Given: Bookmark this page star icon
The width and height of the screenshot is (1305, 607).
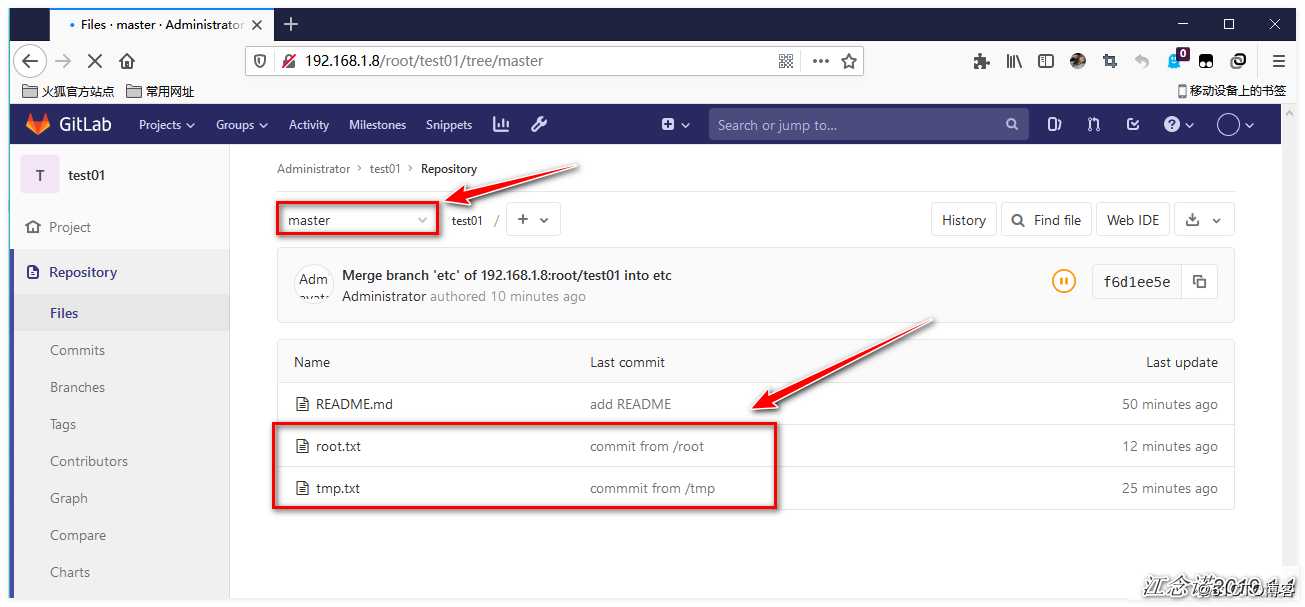Looking at the screenshot, I should tap(849, 61).
